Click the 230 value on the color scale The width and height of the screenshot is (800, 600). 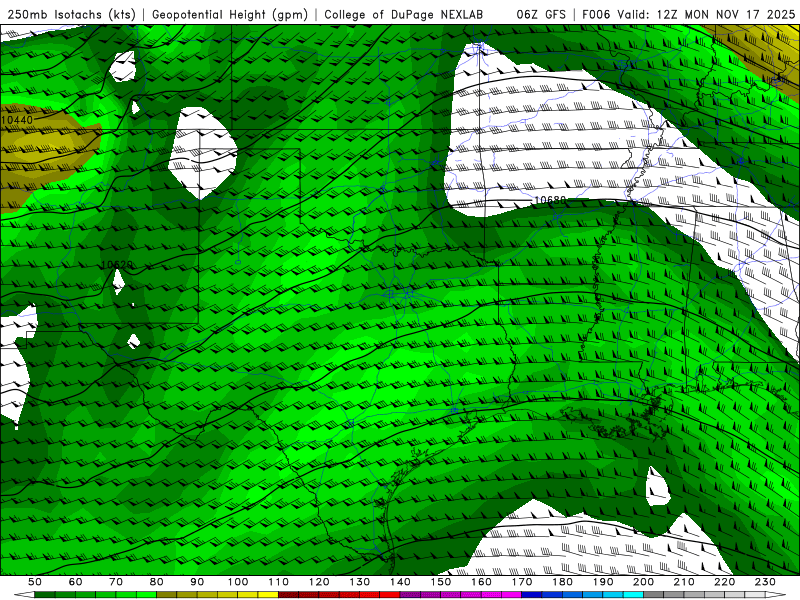coord(765,582)
